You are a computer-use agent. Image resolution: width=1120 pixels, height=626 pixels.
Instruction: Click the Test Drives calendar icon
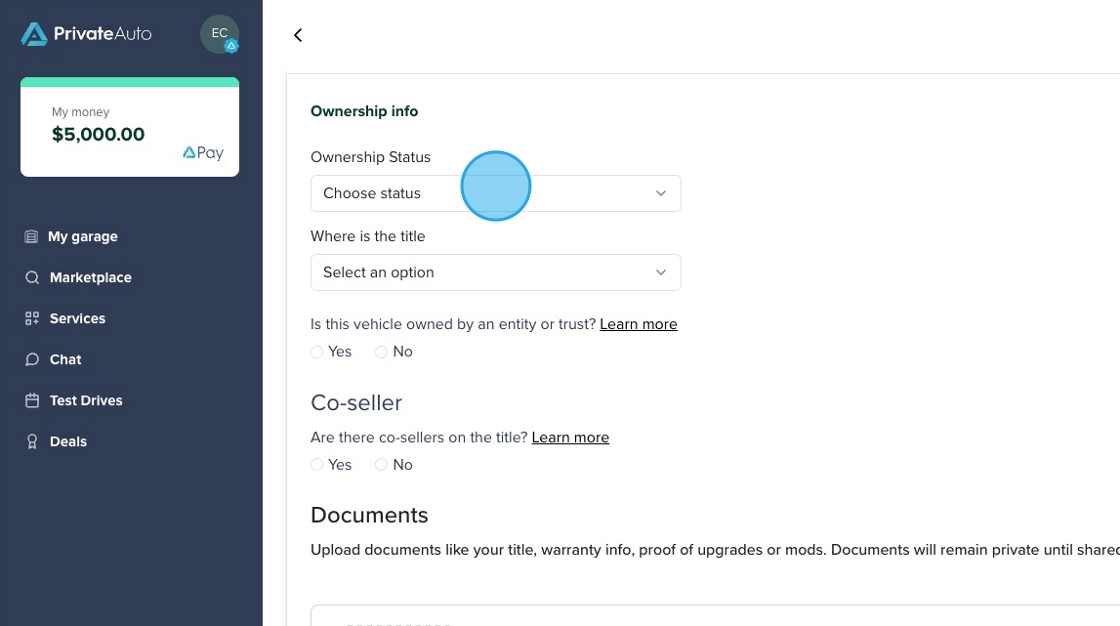32,400
